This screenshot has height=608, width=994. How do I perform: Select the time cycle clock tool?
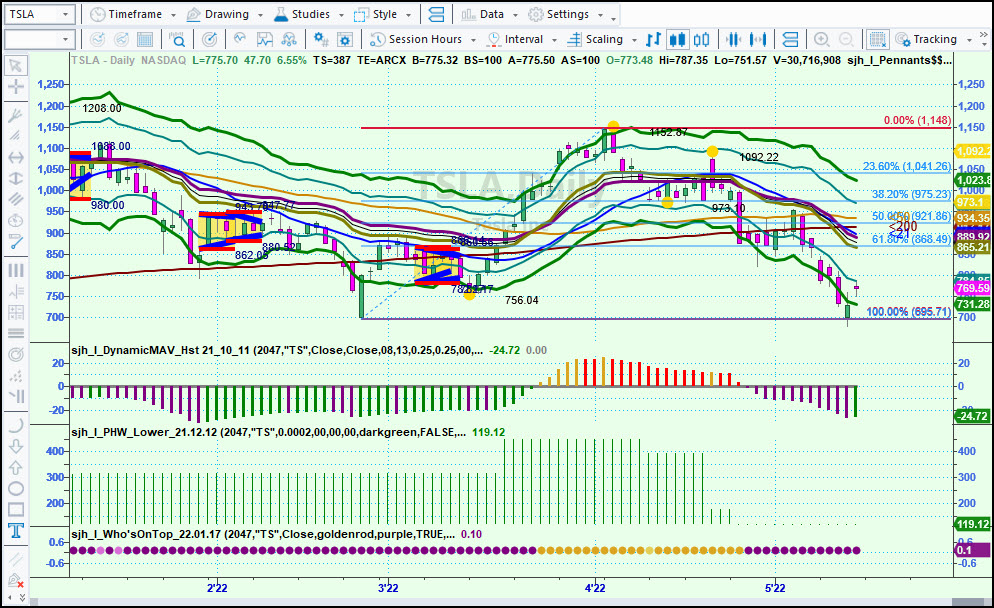coord(16,221)
